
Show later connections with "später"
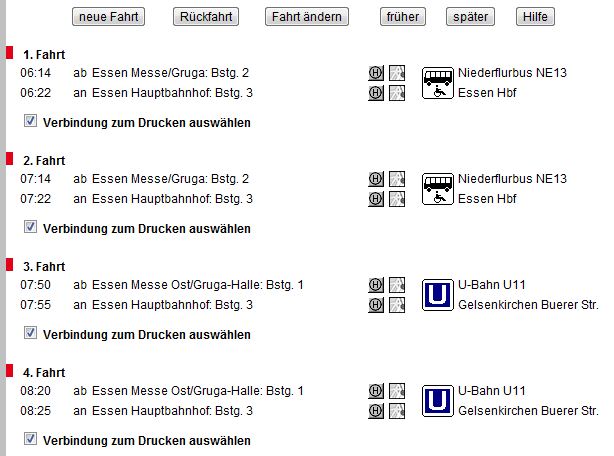[471, 17]
